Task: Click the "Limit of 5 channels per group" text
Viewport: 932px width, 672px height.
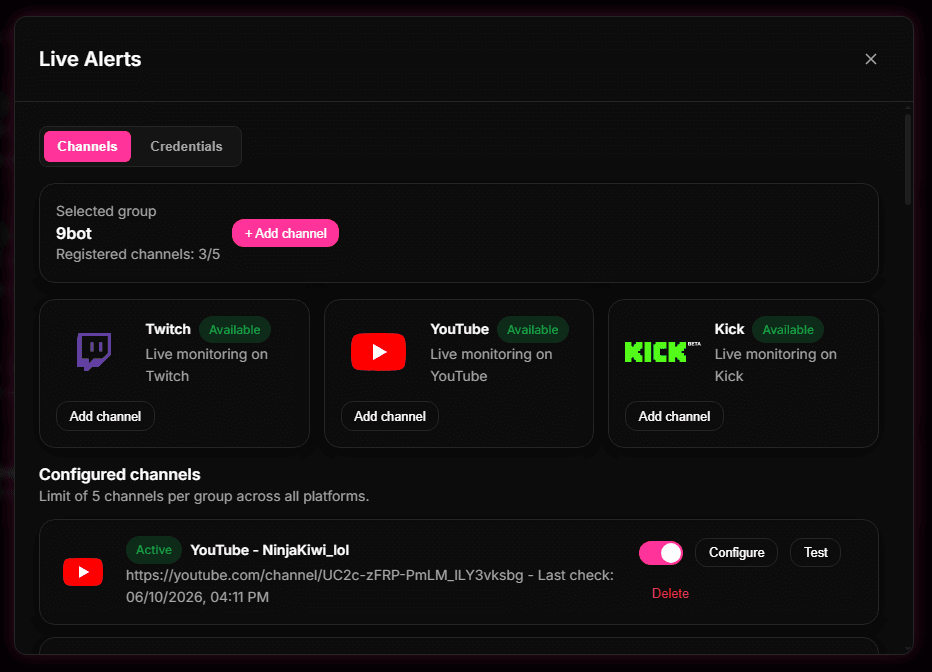Action: click(204, 496)
